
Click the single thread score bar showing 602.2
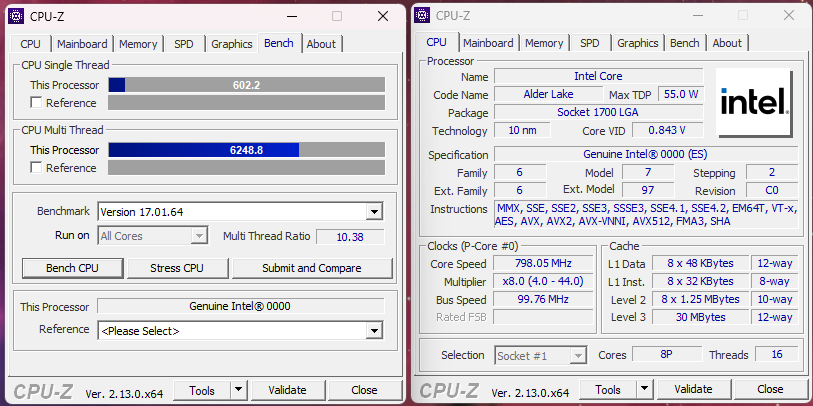point(246,85)
